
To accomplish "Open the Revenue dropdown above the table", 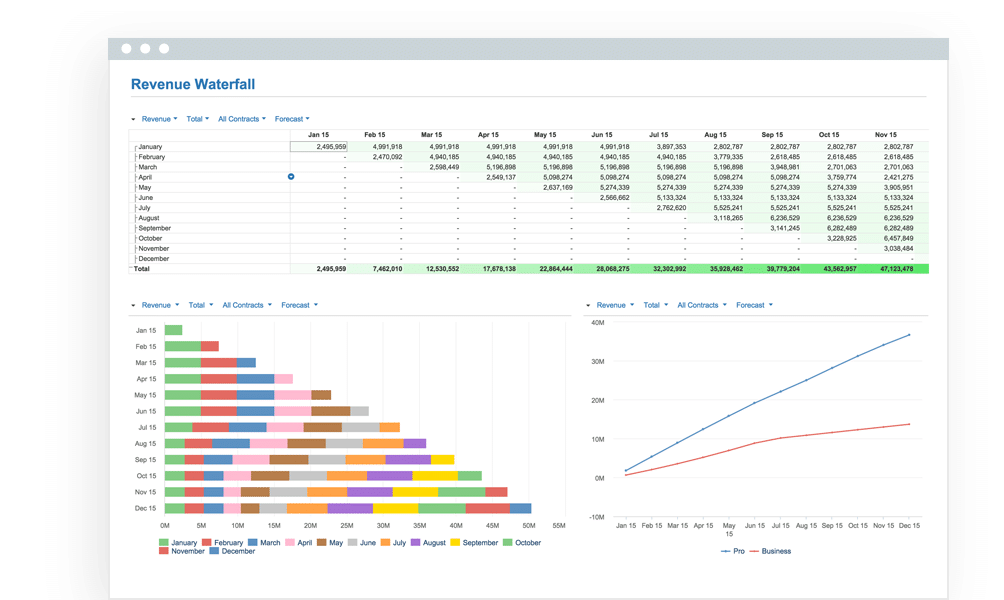I will click(157, 118).
